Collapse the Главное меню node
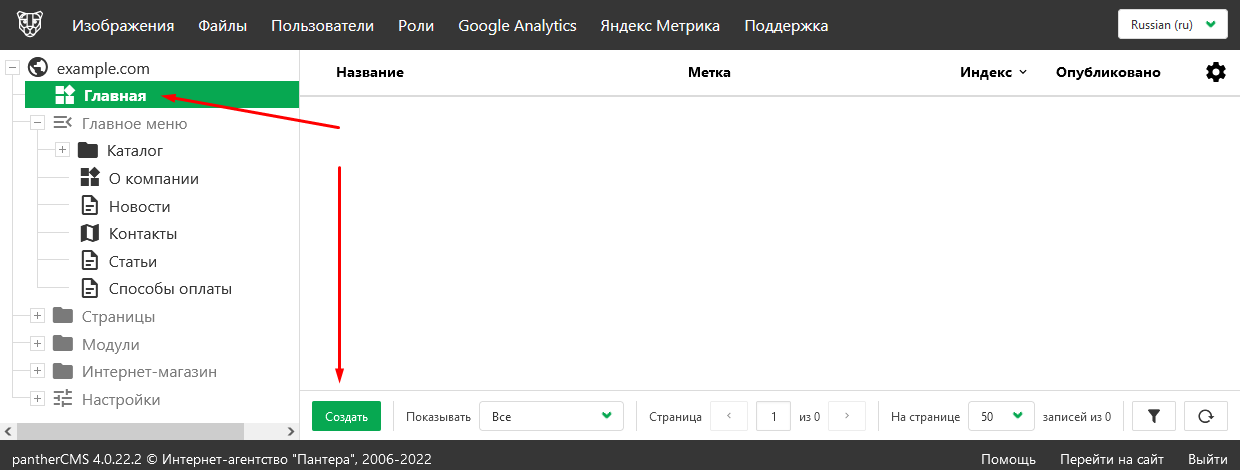 [37, 124]
